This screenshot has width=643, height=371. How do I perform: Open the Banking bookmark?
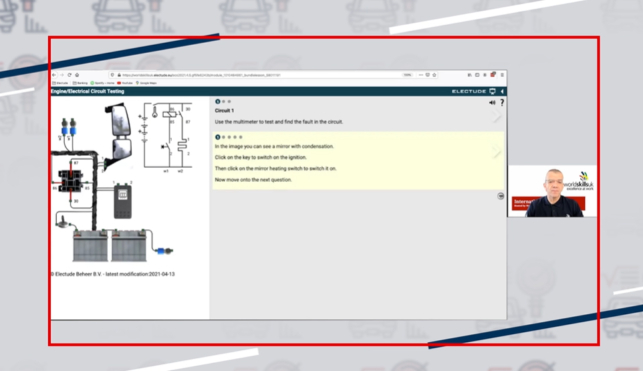click(80, 83)
